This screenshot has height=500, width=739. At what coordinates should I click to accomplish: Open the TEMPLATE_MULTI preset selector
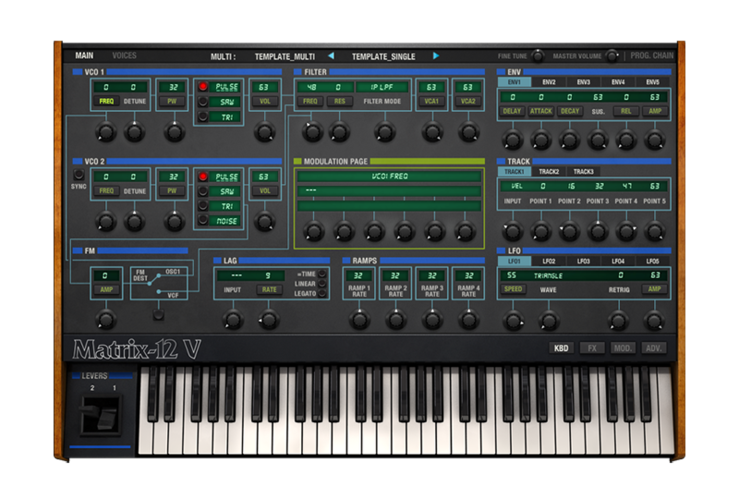[x=285, y=57]
